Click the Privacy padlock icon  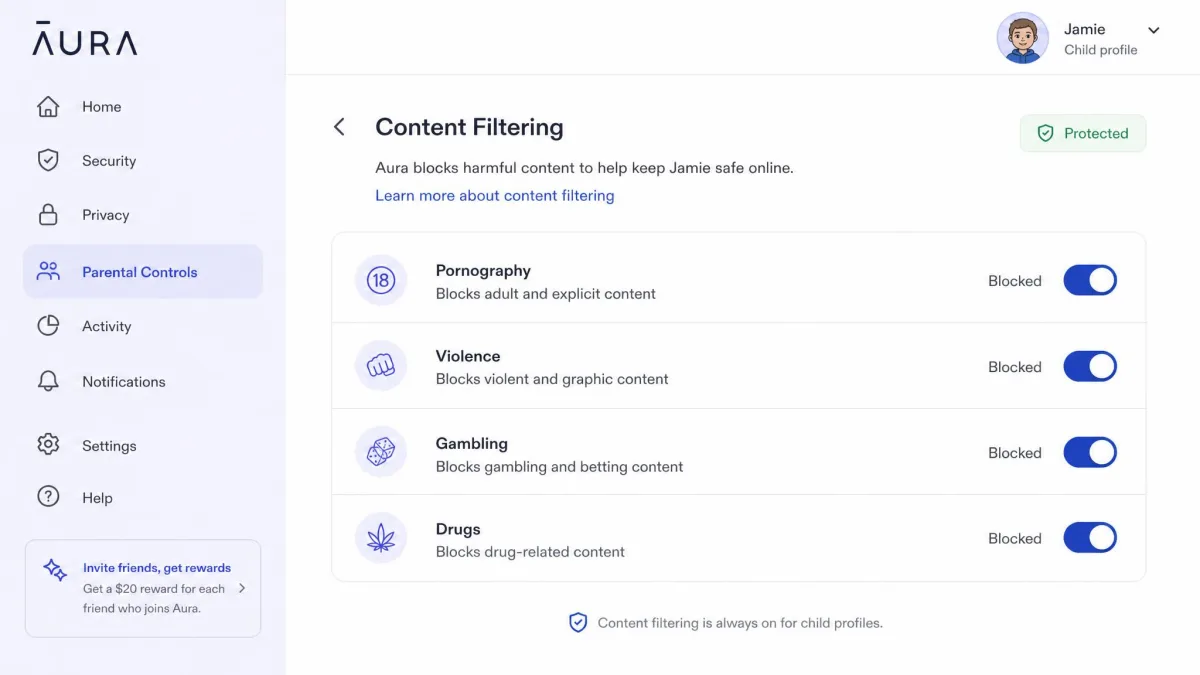48,214
